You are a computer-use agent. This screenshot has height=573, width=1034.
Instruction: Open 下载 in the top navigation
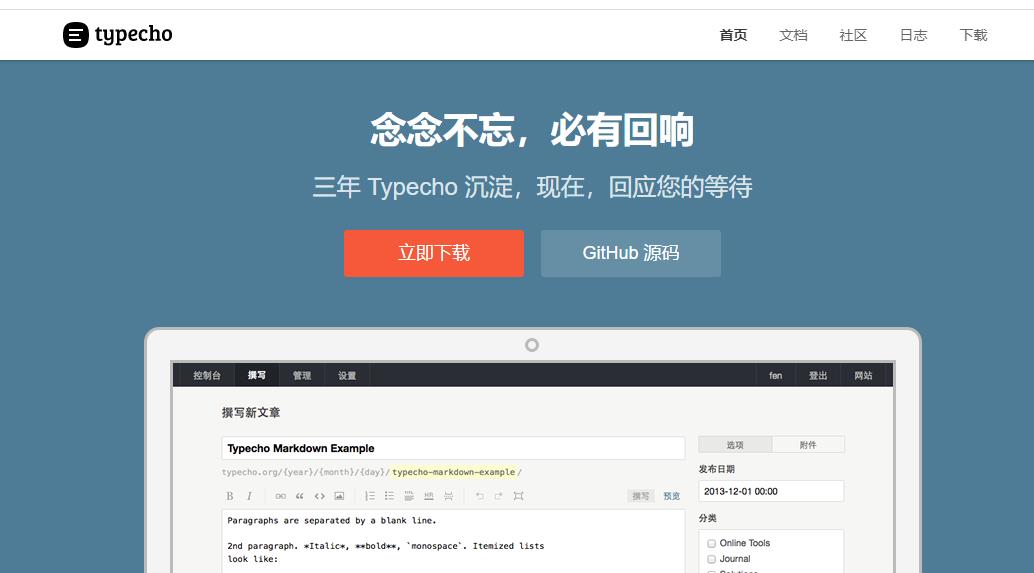(x=973, y=35)
